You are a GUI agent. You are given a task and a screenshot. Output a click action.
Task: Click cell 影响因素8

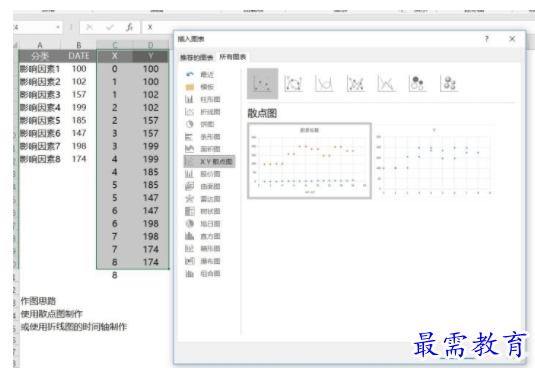click(x=40, y=159)
